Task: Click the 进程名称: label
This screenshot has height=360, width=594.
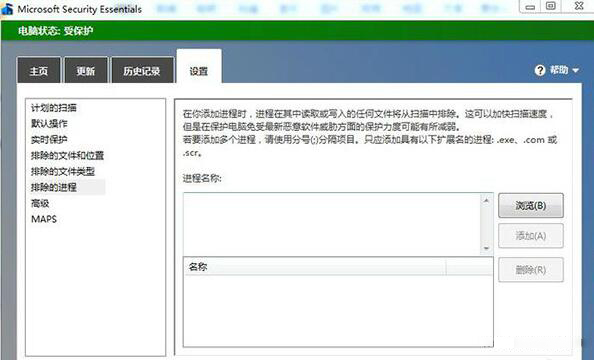Action: tap(202, 178)
